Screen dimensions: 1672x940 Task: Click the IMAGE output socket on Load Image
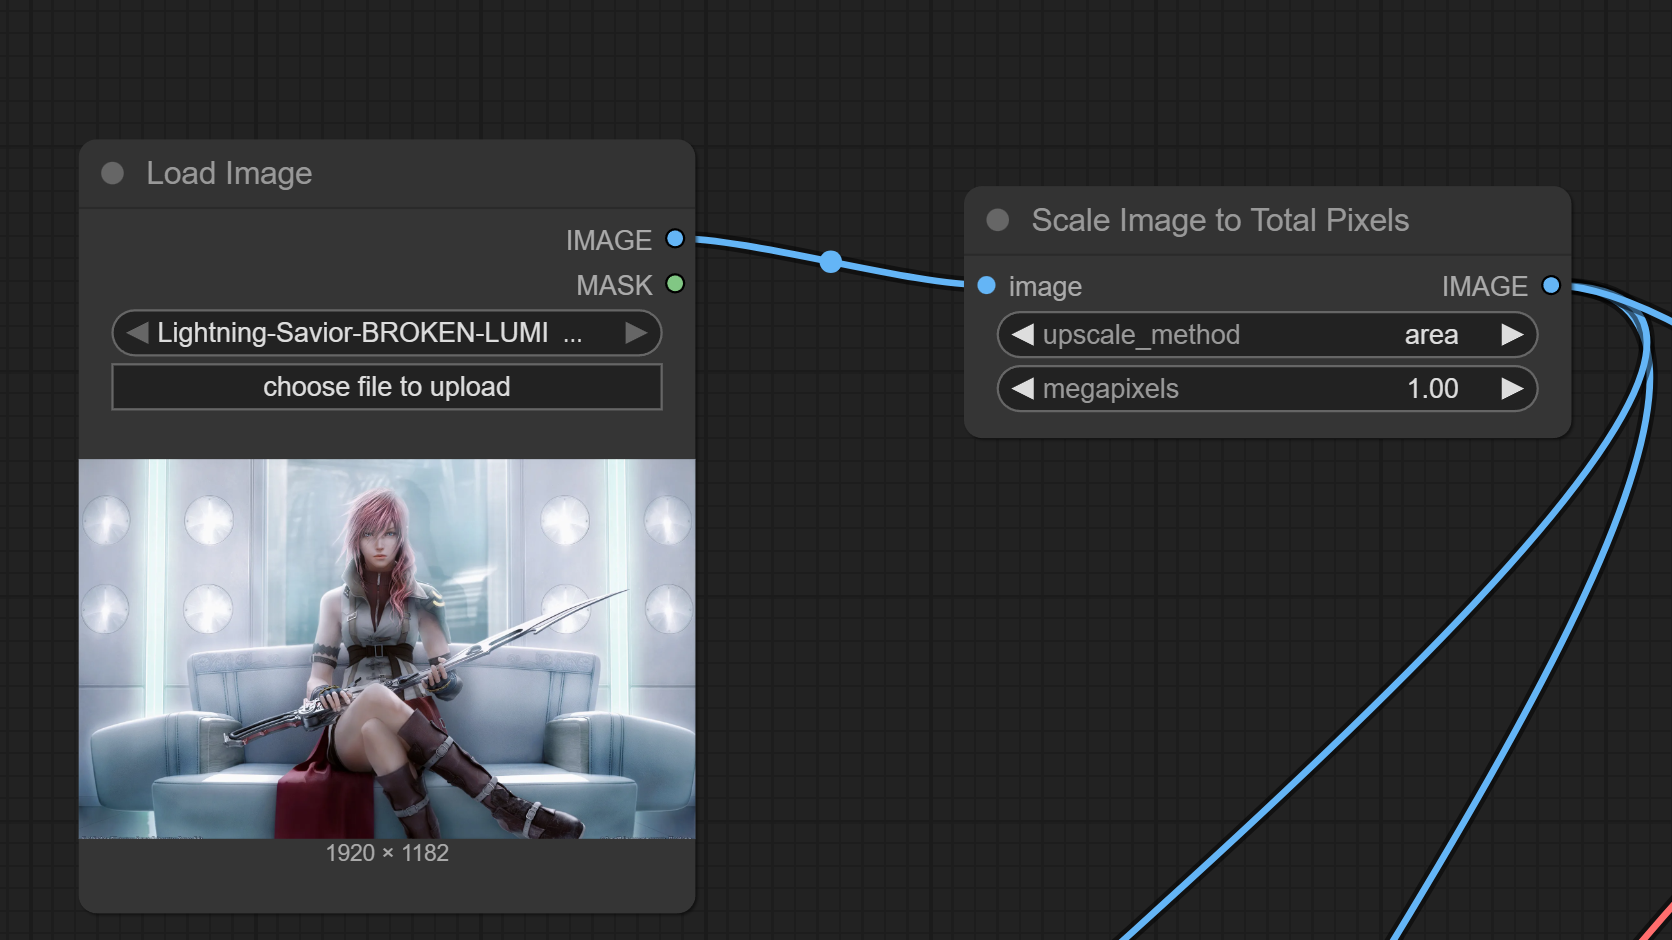coord(675,239)
